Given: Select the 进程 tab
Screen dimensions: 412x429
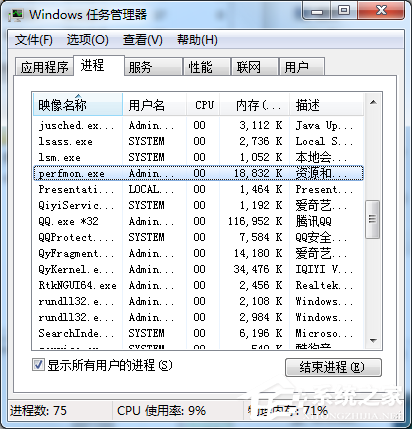Looking at the screenshot, I should click(99, 65).
